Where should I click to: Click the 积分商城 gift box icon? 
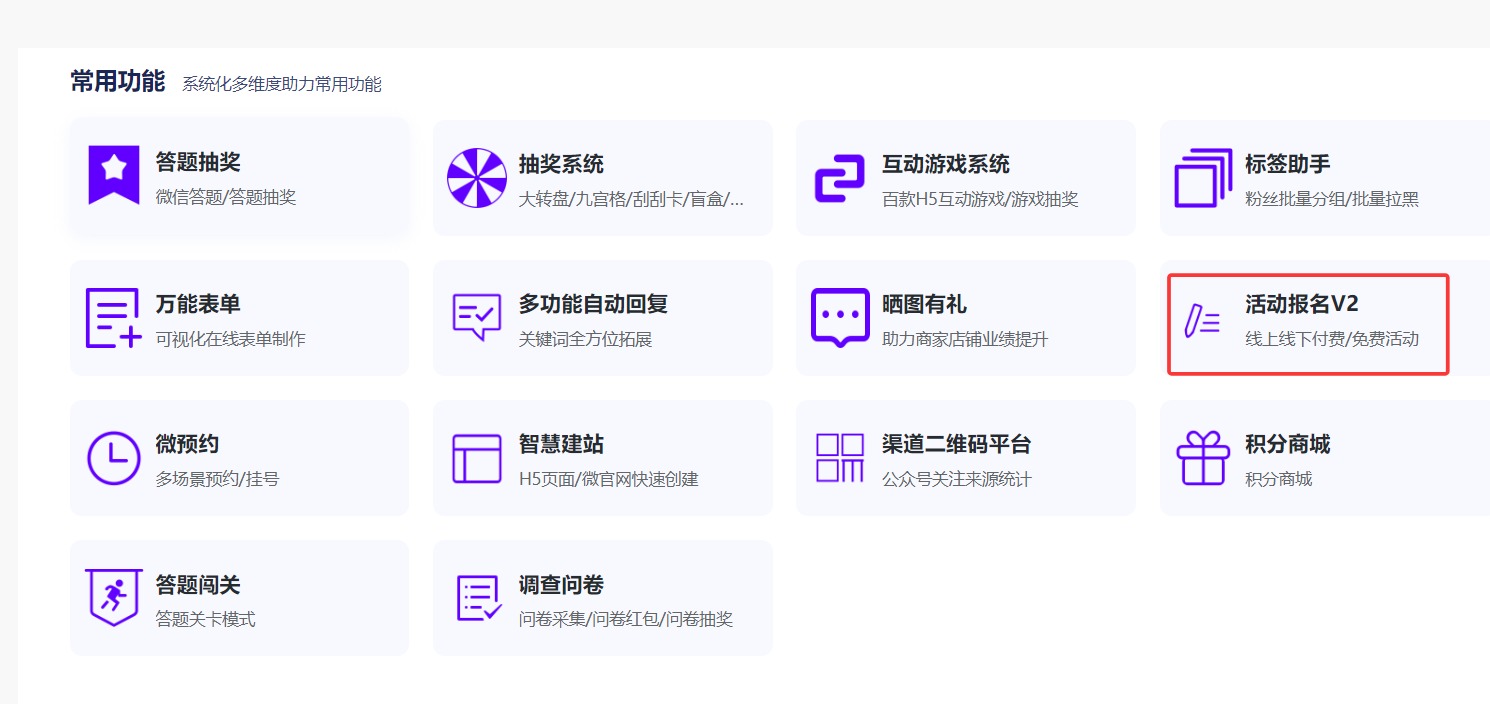tap(1202, 458)
